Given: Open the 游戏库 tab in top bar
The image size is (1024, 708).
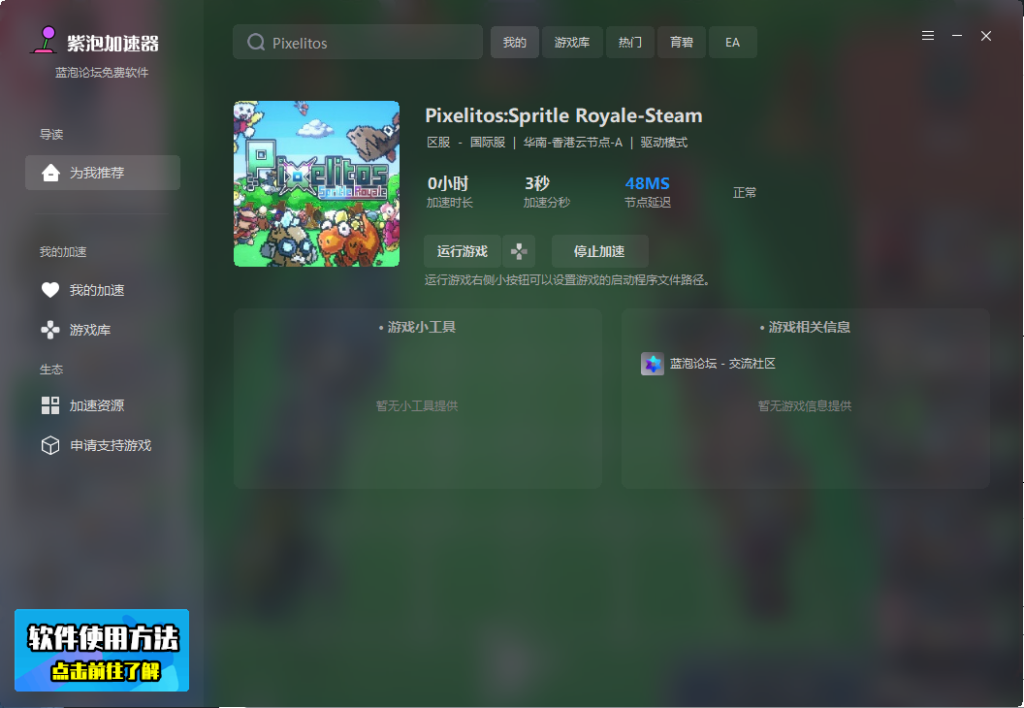Looking at the screenshot, I should tap(572, 42).
